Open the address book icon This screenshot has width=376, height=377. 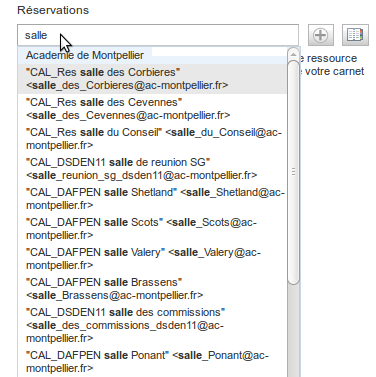tap(355, 35)
